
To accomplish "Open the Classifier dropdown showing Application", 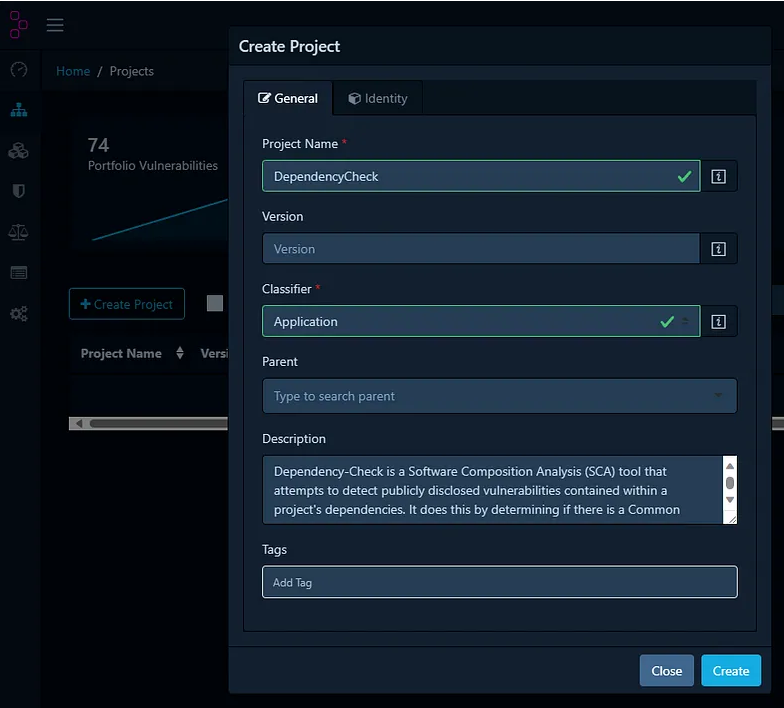I will tap(481, 322).
